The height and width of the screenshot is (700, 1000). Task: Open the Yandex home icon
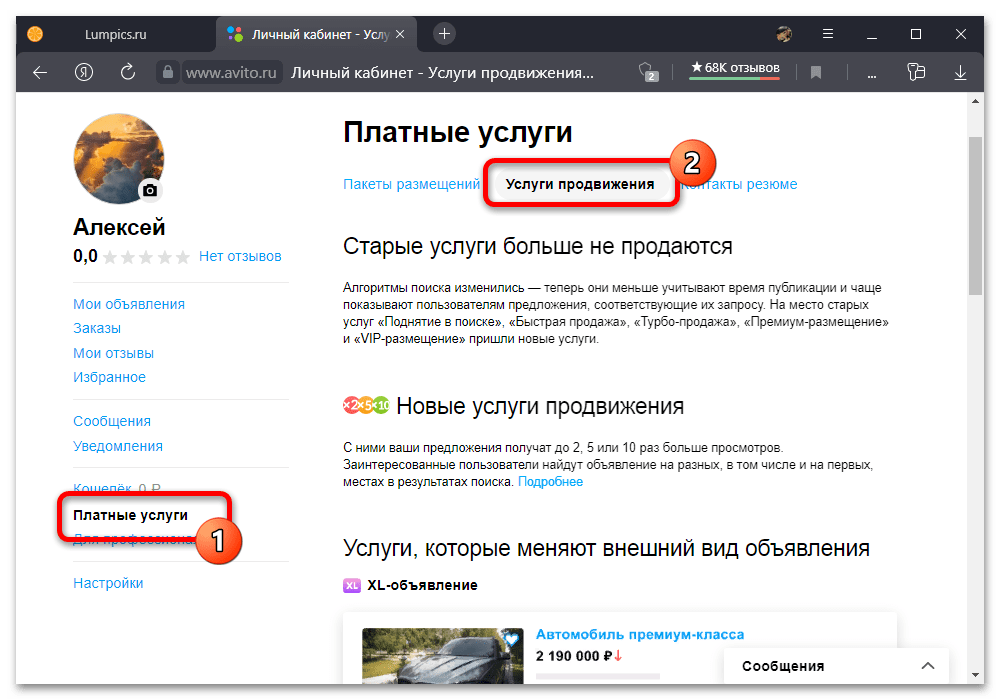[x=84, y=73]
